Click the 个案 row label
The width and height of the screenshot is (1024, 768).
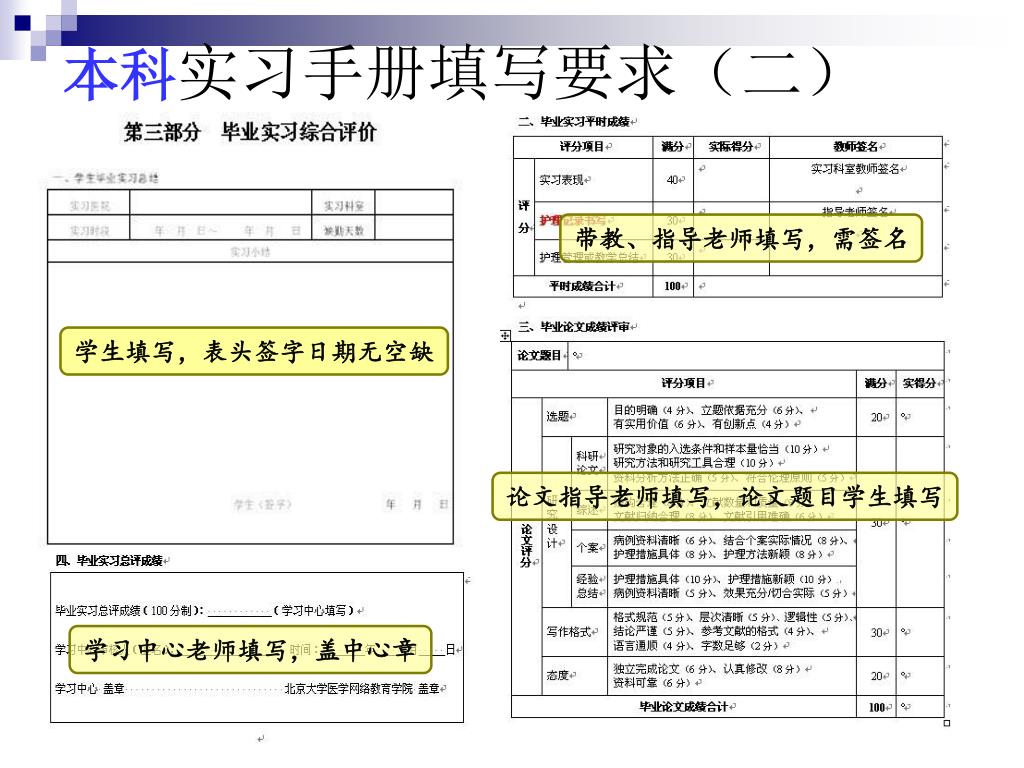click(588, 547)
